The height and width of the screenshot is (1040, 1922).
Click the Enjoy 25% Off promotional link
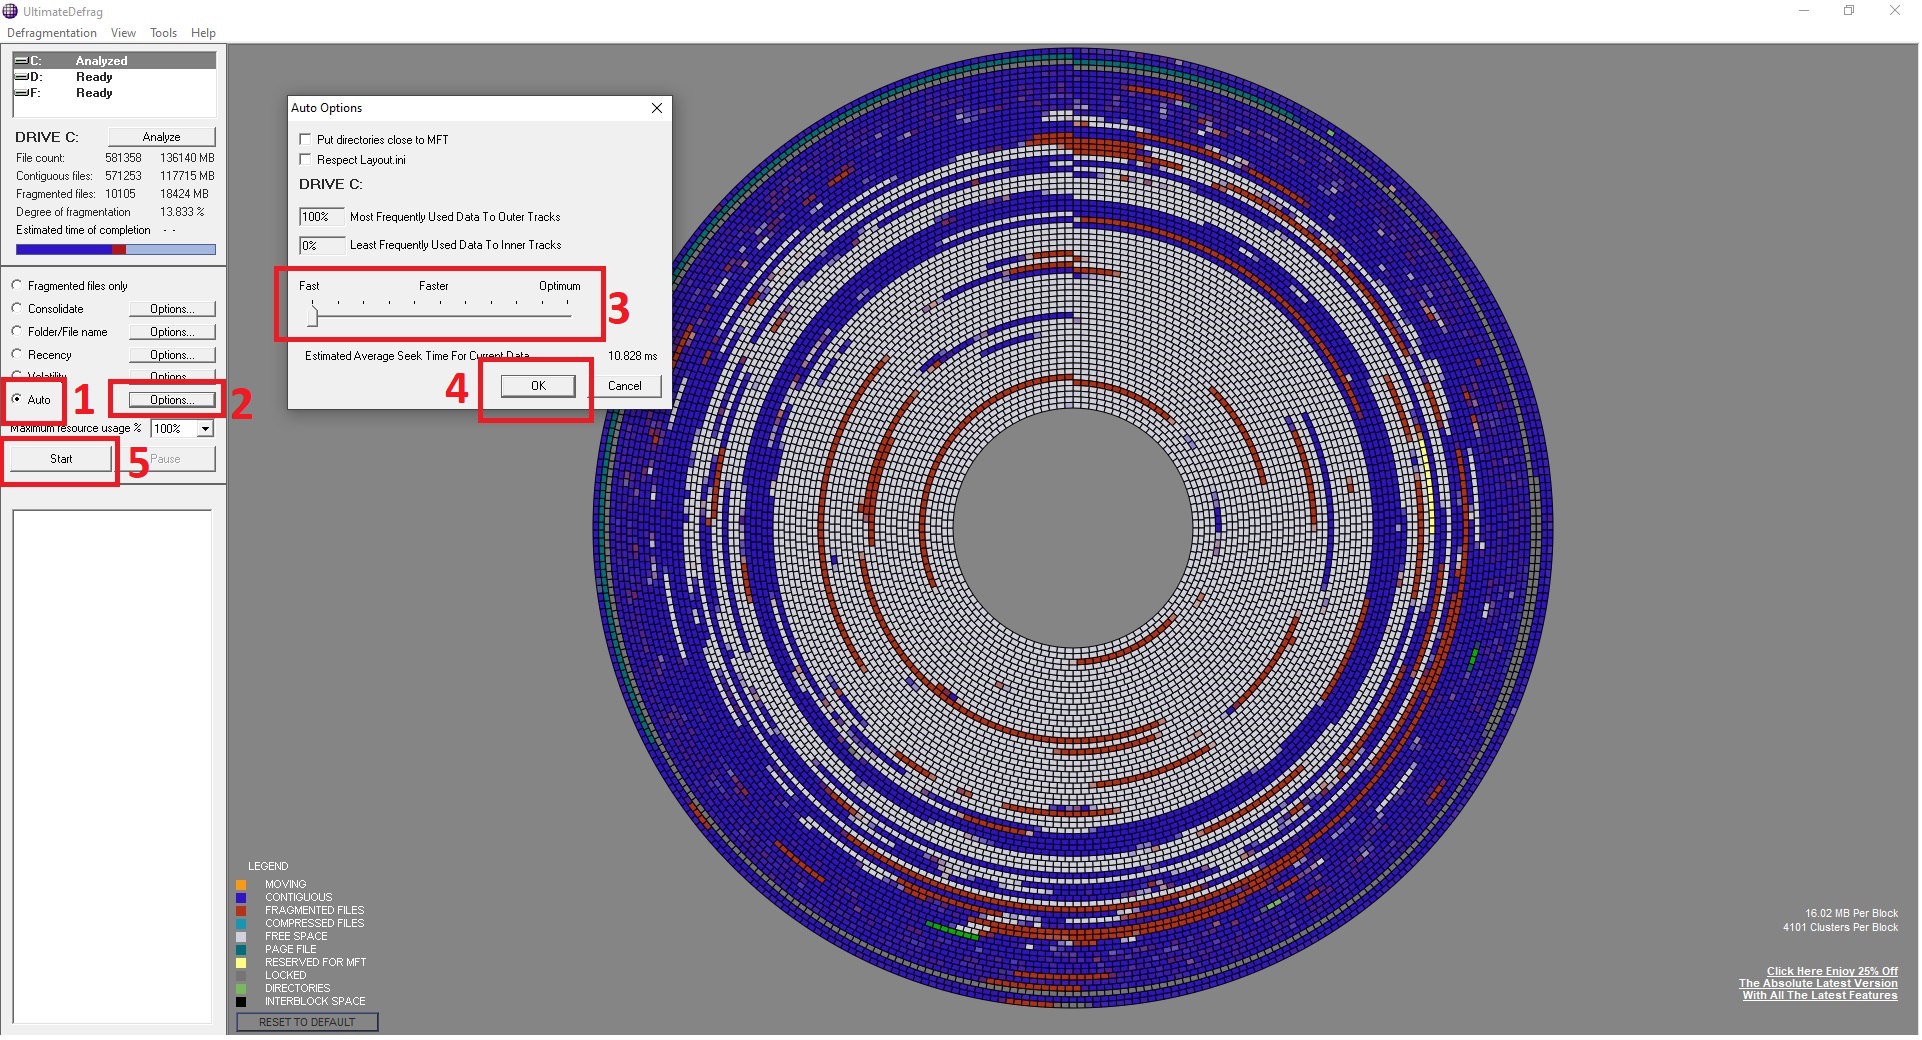point(1831,971)
